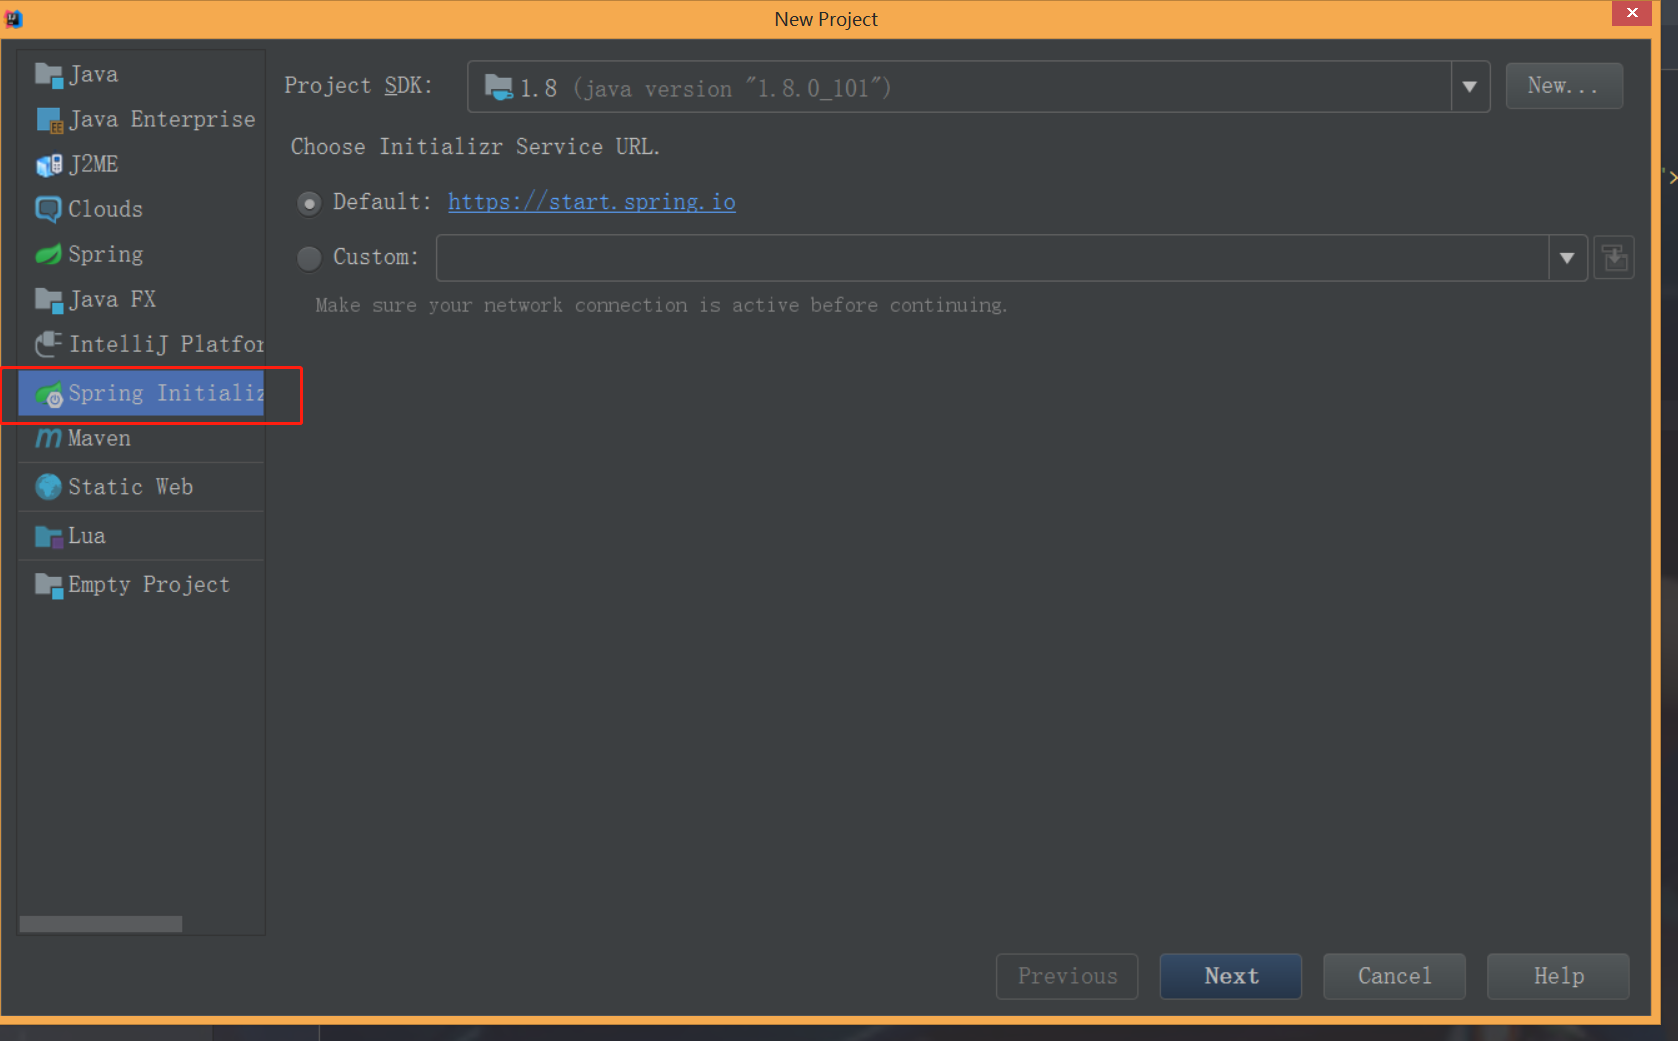The image size is (1678, 1041).
Task: Click the J2ME project type icon
Action: 49,165
